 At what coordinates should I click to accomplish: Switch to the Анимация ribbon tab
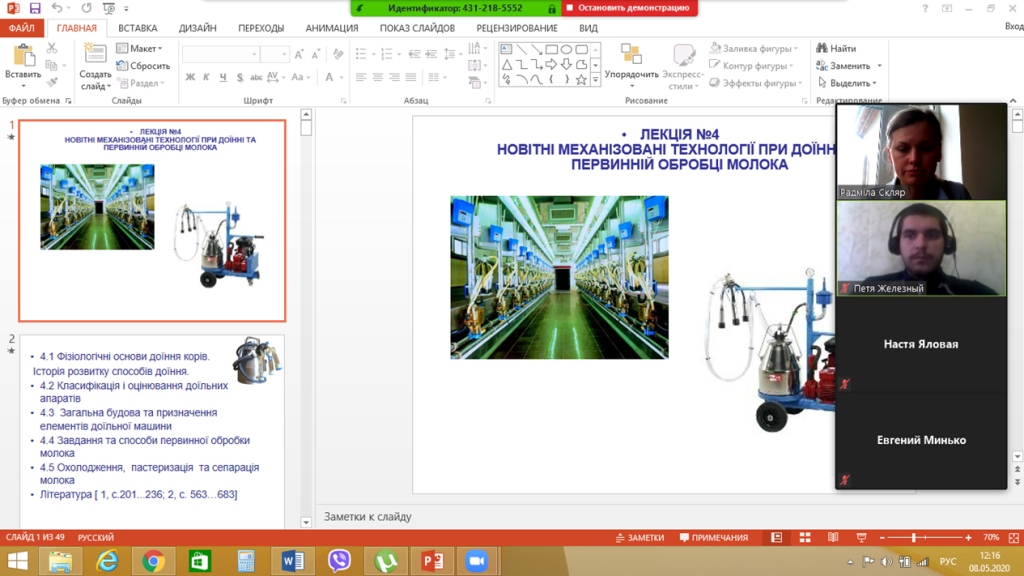pyautogui.click(x=331, y=28)
